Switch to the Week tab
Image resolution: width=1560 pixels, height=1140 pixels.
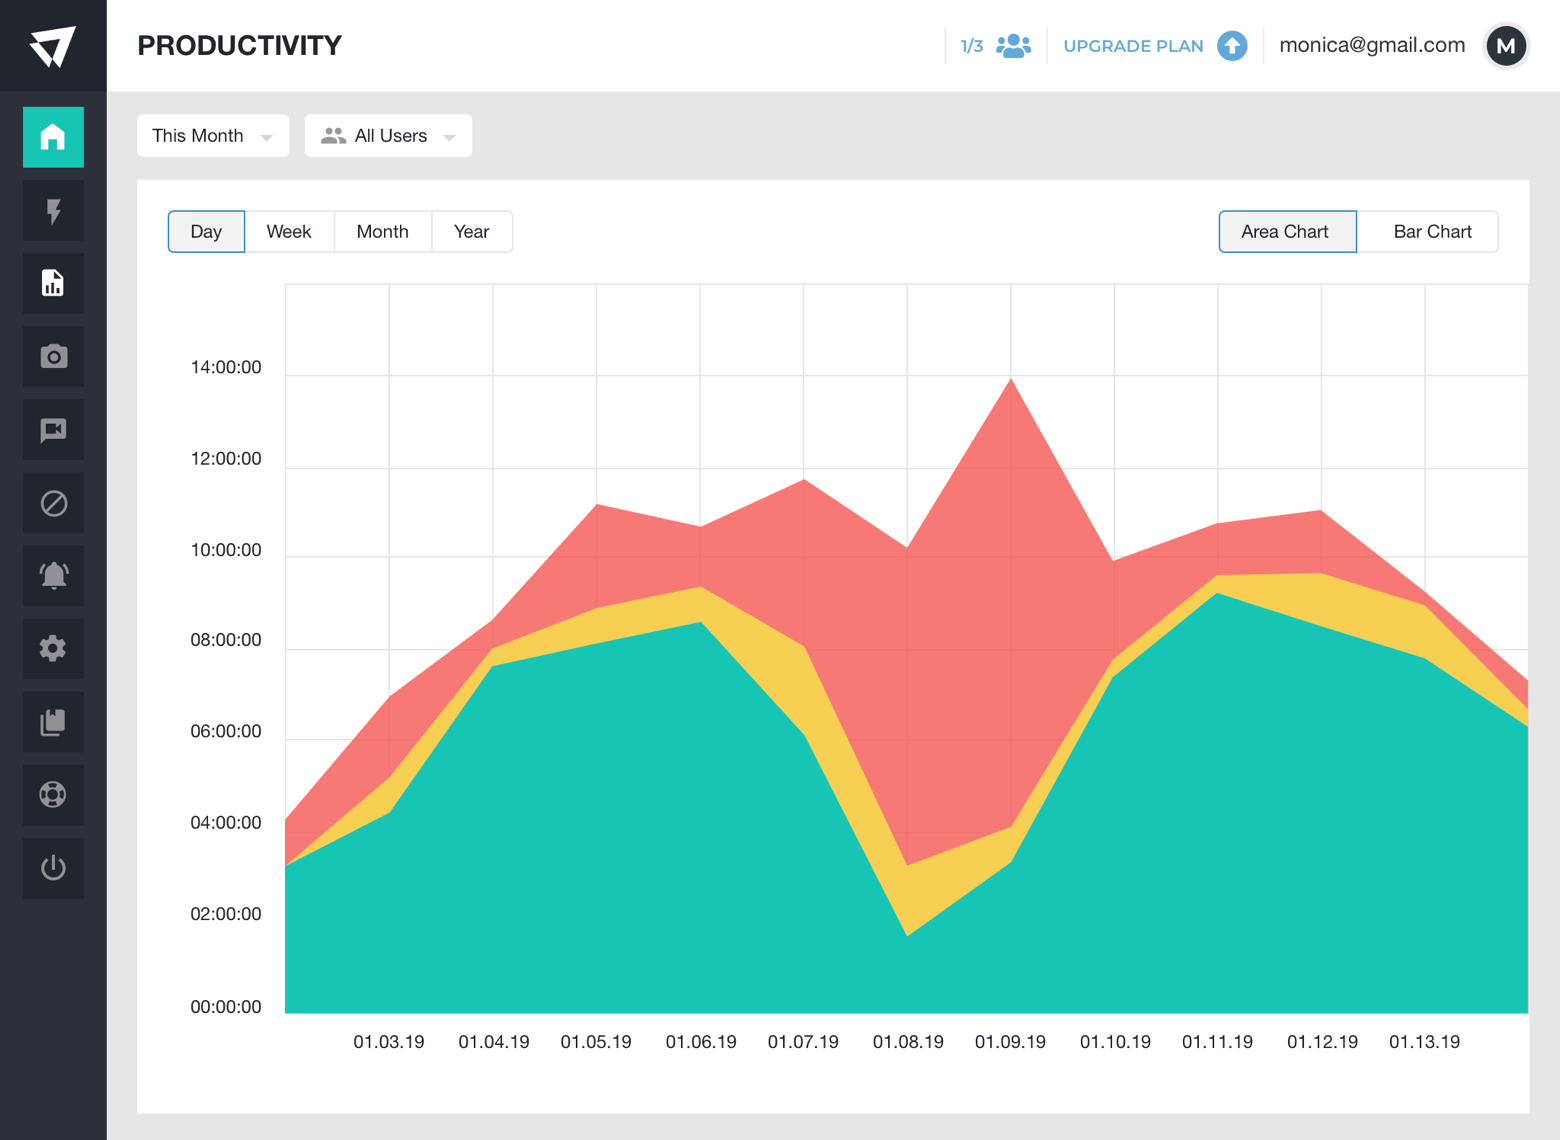coord(289,232)
